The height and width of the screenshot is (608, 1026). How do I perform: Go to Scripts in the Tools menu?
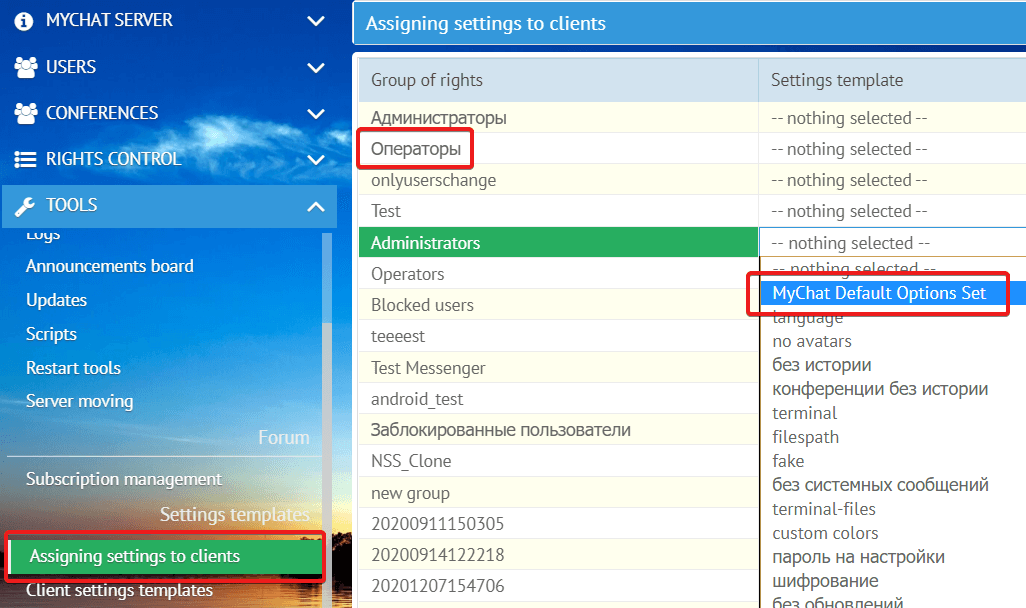(51, 334)
